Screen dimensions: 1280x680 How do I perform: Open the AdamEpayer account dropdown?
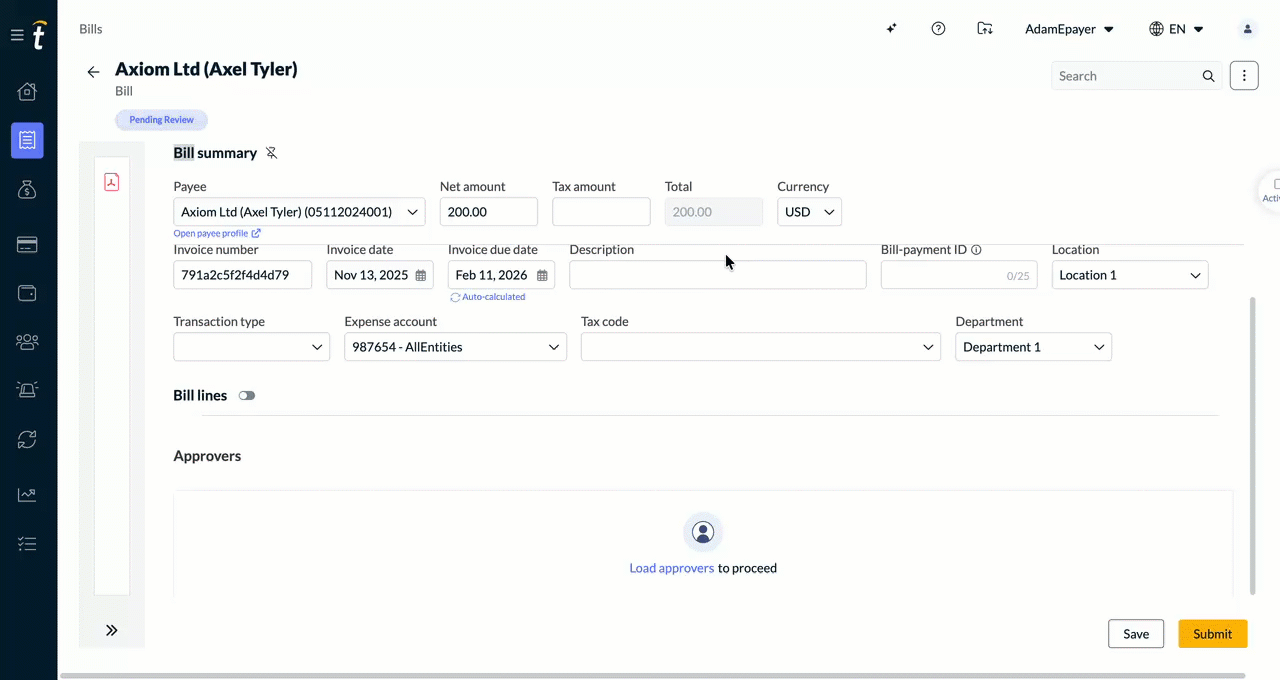pyautogui.click(x=1069, y=29)
